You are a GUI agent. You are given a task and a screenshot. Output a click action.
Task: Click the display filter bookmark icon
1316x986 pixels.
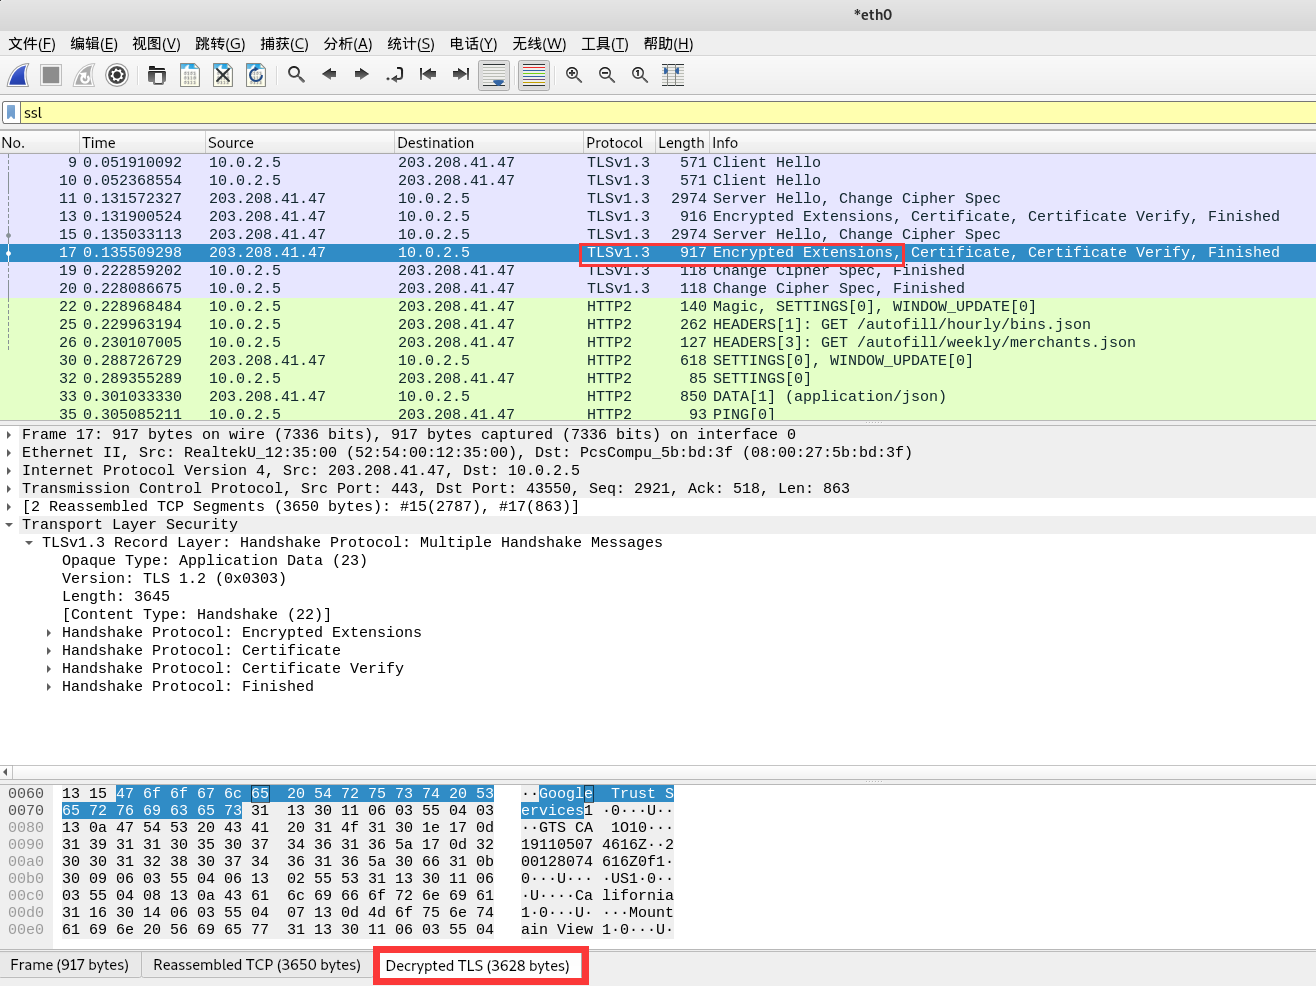point(11,112)
